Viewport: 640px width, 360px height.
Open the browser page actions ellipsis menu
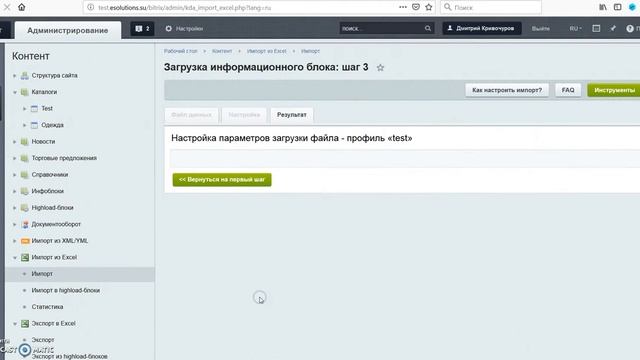403,7
